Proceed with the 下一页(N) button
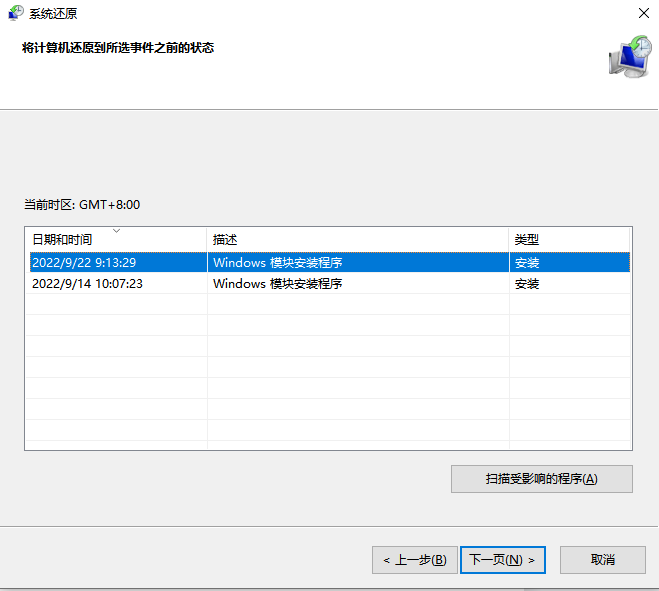Viewport: 659px width, 591px height. (x=503, y=560)
